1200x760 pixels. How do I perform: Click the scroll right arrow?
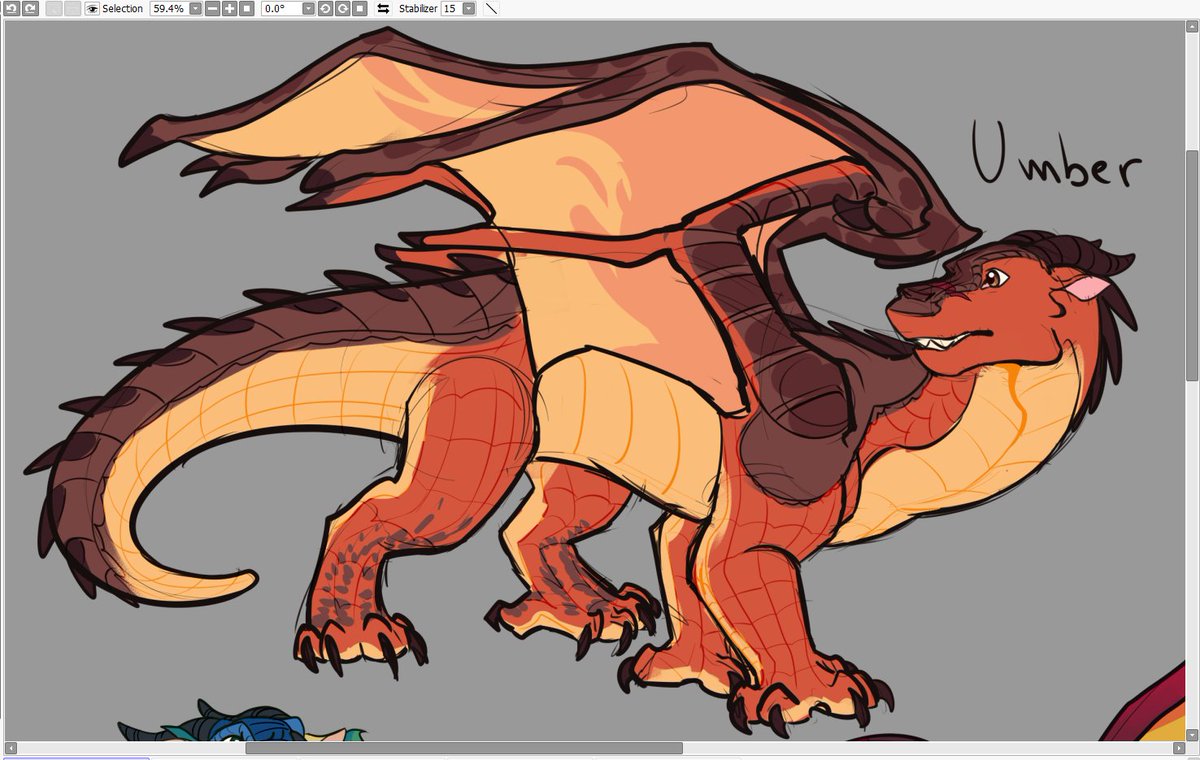[1178, 748]
